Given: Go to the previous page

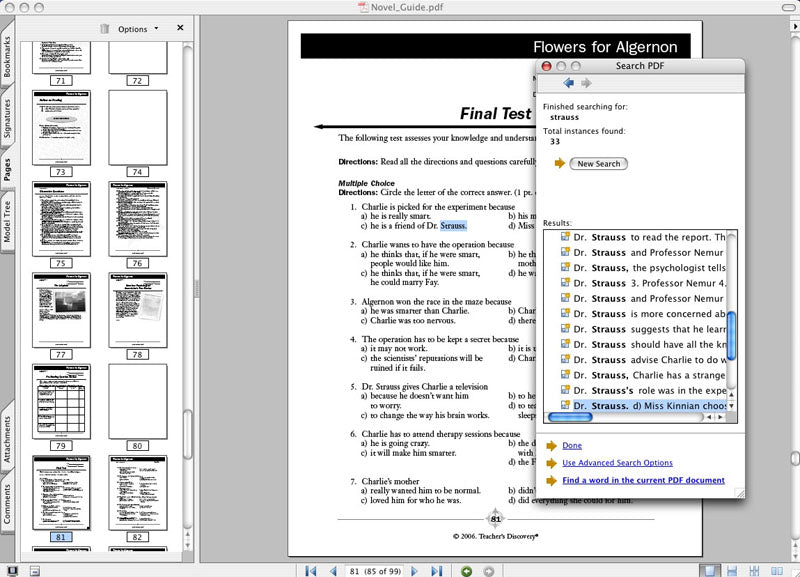Looking at the screenshot, I should point(330,570).
